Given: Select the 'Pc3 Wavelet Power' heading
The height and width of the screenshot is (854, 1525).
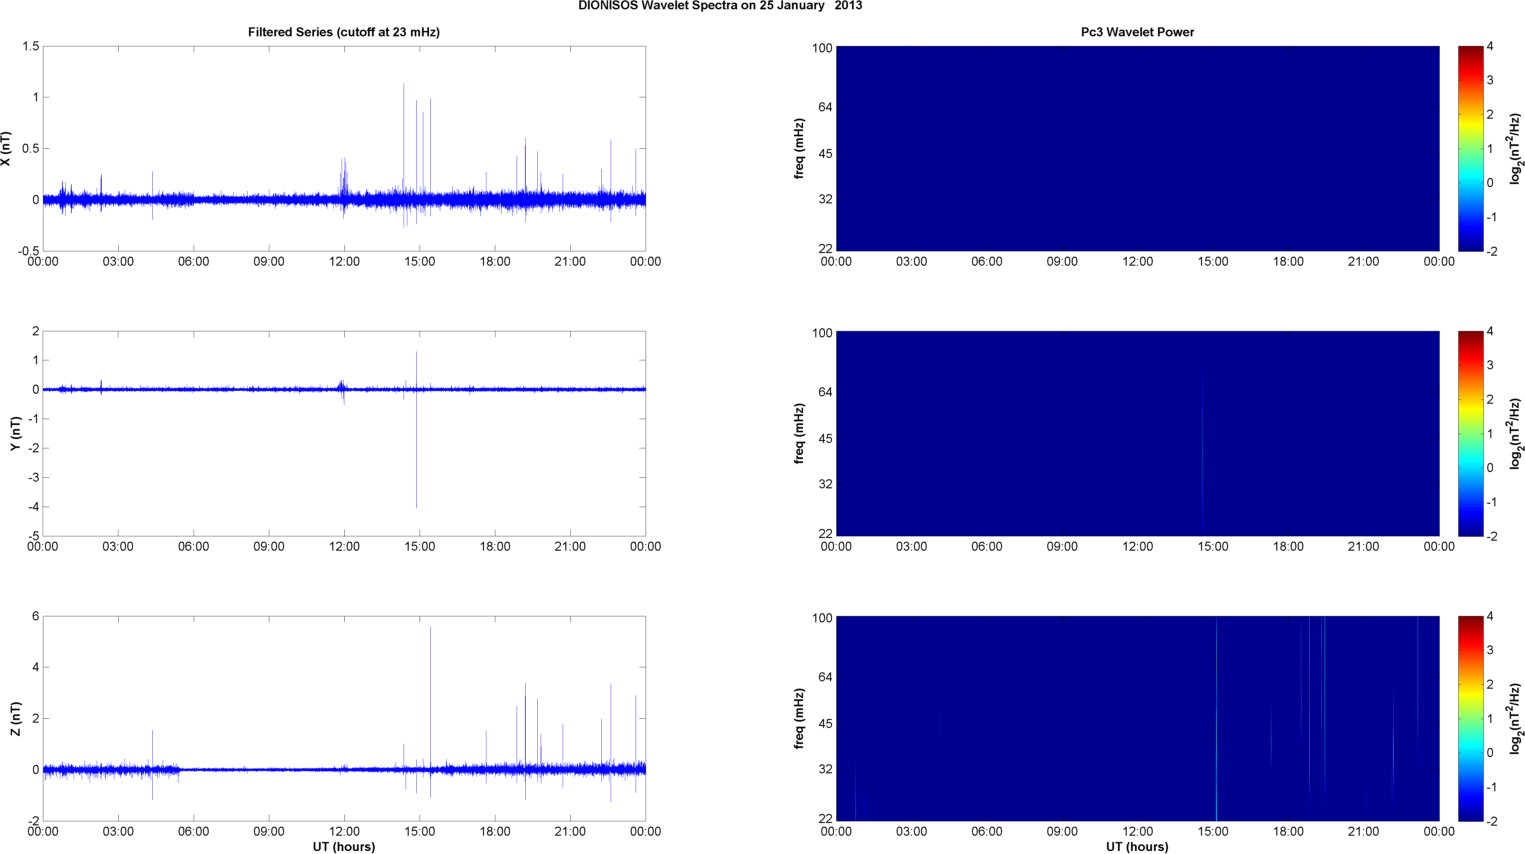Looking at the screenshot, I should [x=1137, y=32].
